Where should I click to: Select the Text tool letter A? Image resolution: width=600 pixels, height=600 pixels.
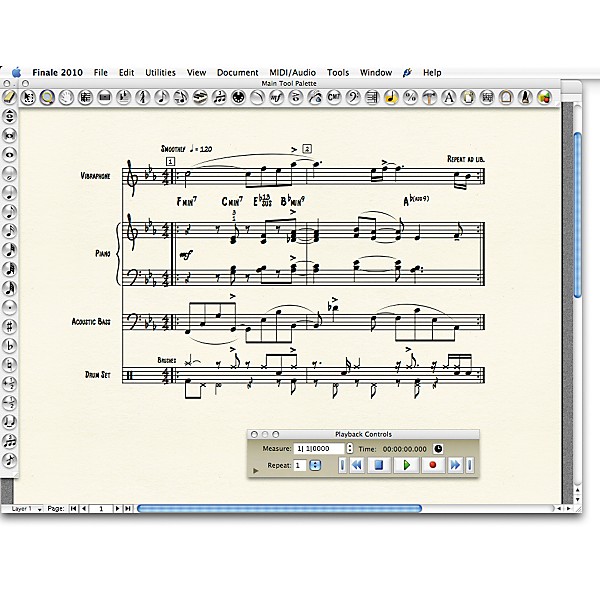[448, 98]
